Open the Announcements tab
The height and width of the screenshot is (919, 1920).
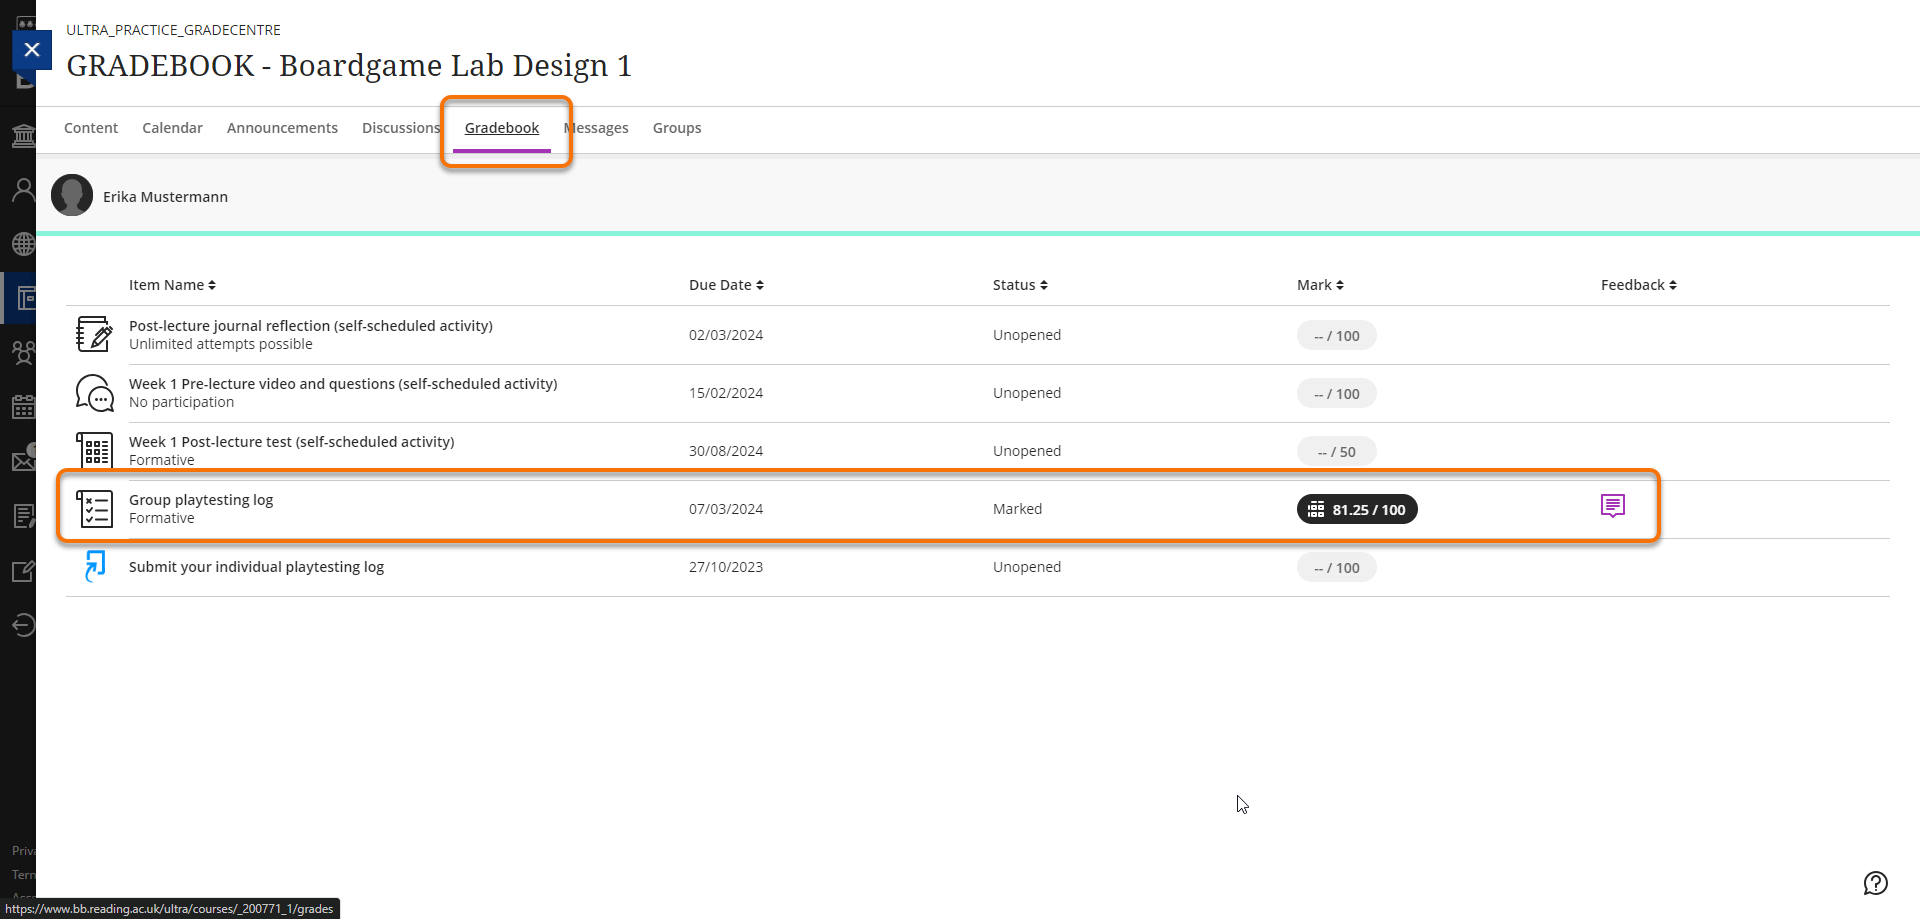tap(282, 128)
